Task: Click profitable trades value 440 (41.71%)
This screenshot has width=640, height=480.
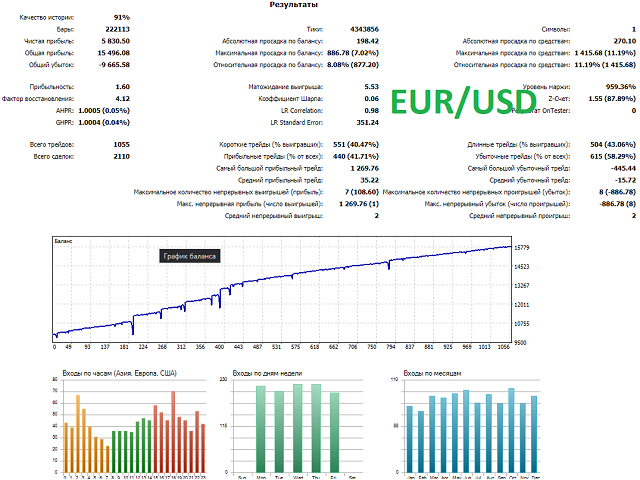Action: coord(356,157)
